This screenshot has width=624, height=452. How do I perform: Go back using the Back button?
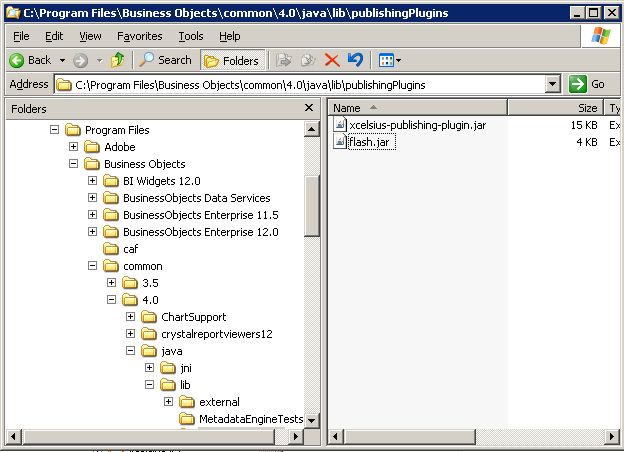pos(30,60)
